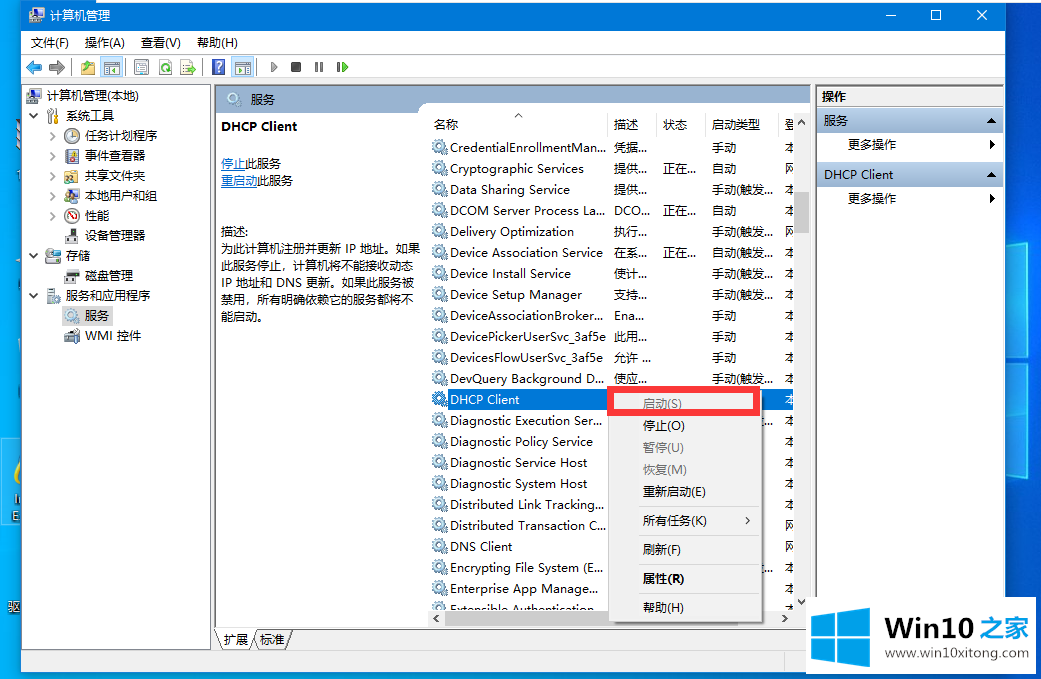Expand the 共享文件夹 node arrow
This screenshot has width=1041, height=679.
point(52,176)
